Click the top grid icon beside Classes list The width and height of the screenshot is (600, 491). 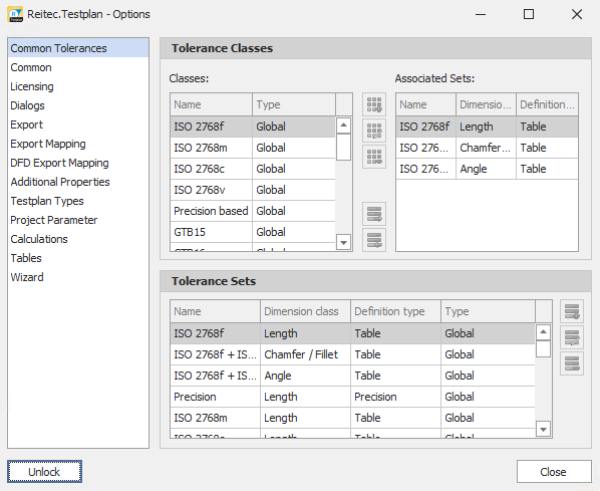tap(375, 105)
